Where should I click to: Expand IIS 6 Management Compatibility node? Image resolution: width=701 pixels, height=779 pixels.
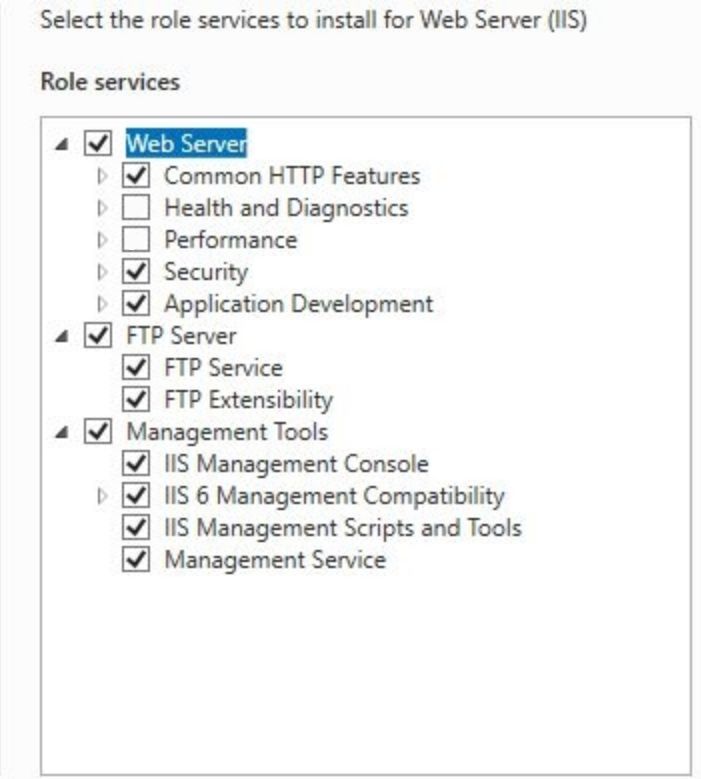coord(102,496)
